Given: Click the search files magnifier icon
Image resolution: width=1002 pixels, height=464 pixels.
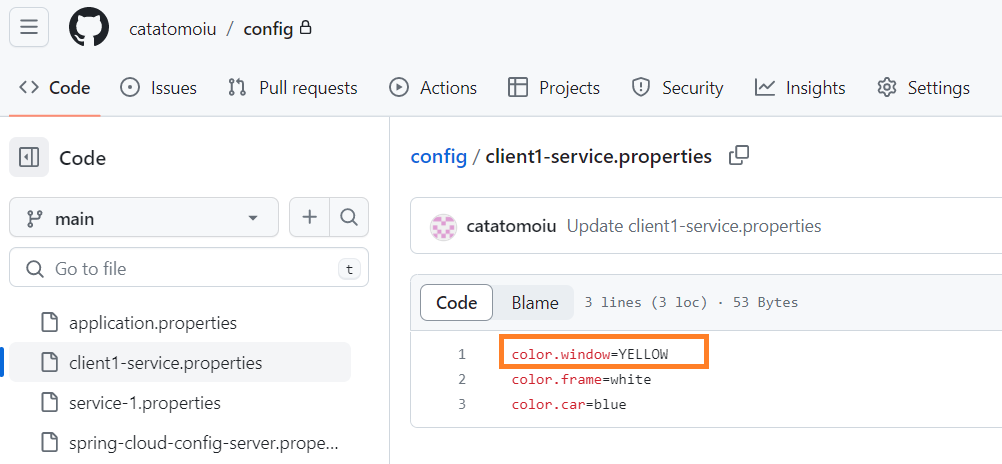Looking at the screenshot, I should pyautogui.click(x=349, y=217).
